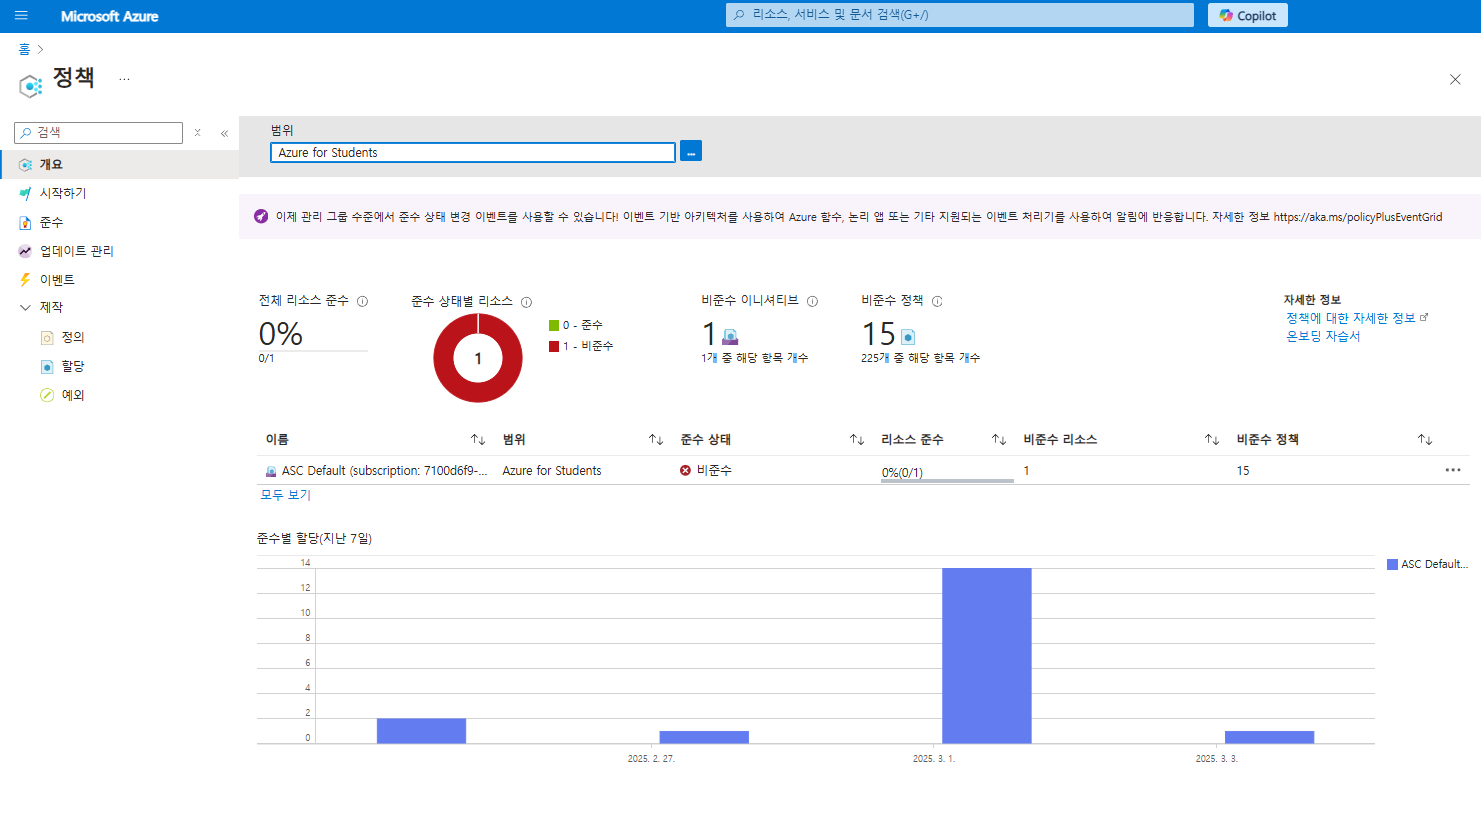Sort table by 리소스 준수 column
The height and width of the screenshot is (820, 1481).
pos(999,440)
